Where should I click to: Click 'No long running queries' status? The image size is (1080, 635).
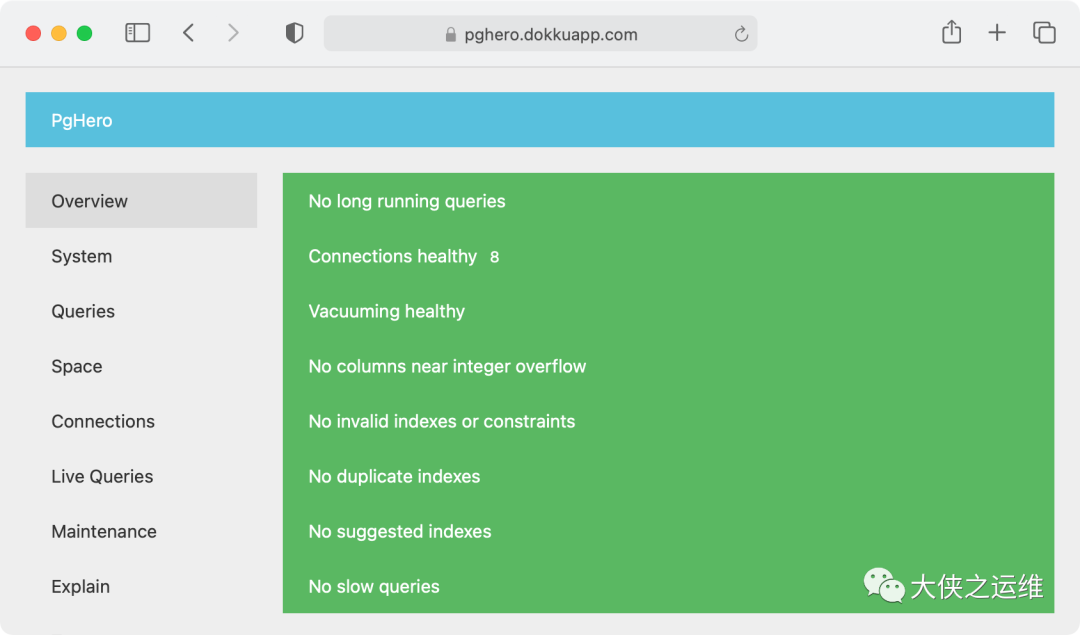pyautogui.click(x=406, y=201)
